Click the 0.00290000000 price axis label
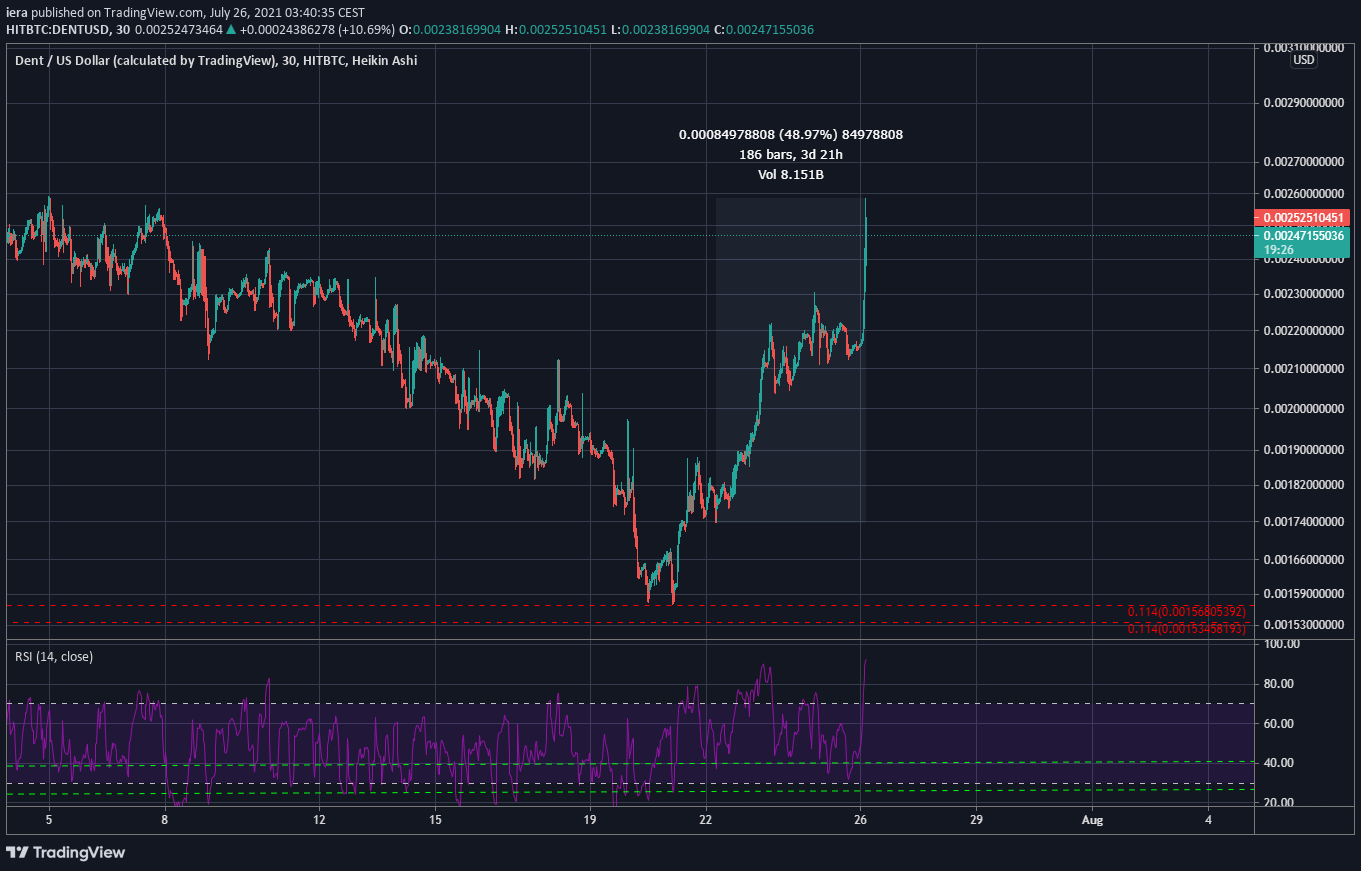Image resolution: width=1361 pixels, height=871 pixels. (1304, 104)
